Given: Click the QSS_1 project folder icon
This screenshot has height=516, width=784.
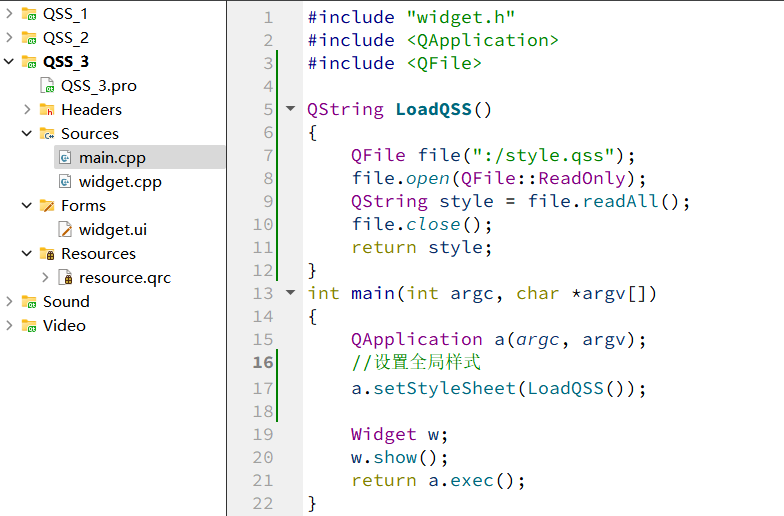Looking at the screenshot, I should click(x=29, y=14).
